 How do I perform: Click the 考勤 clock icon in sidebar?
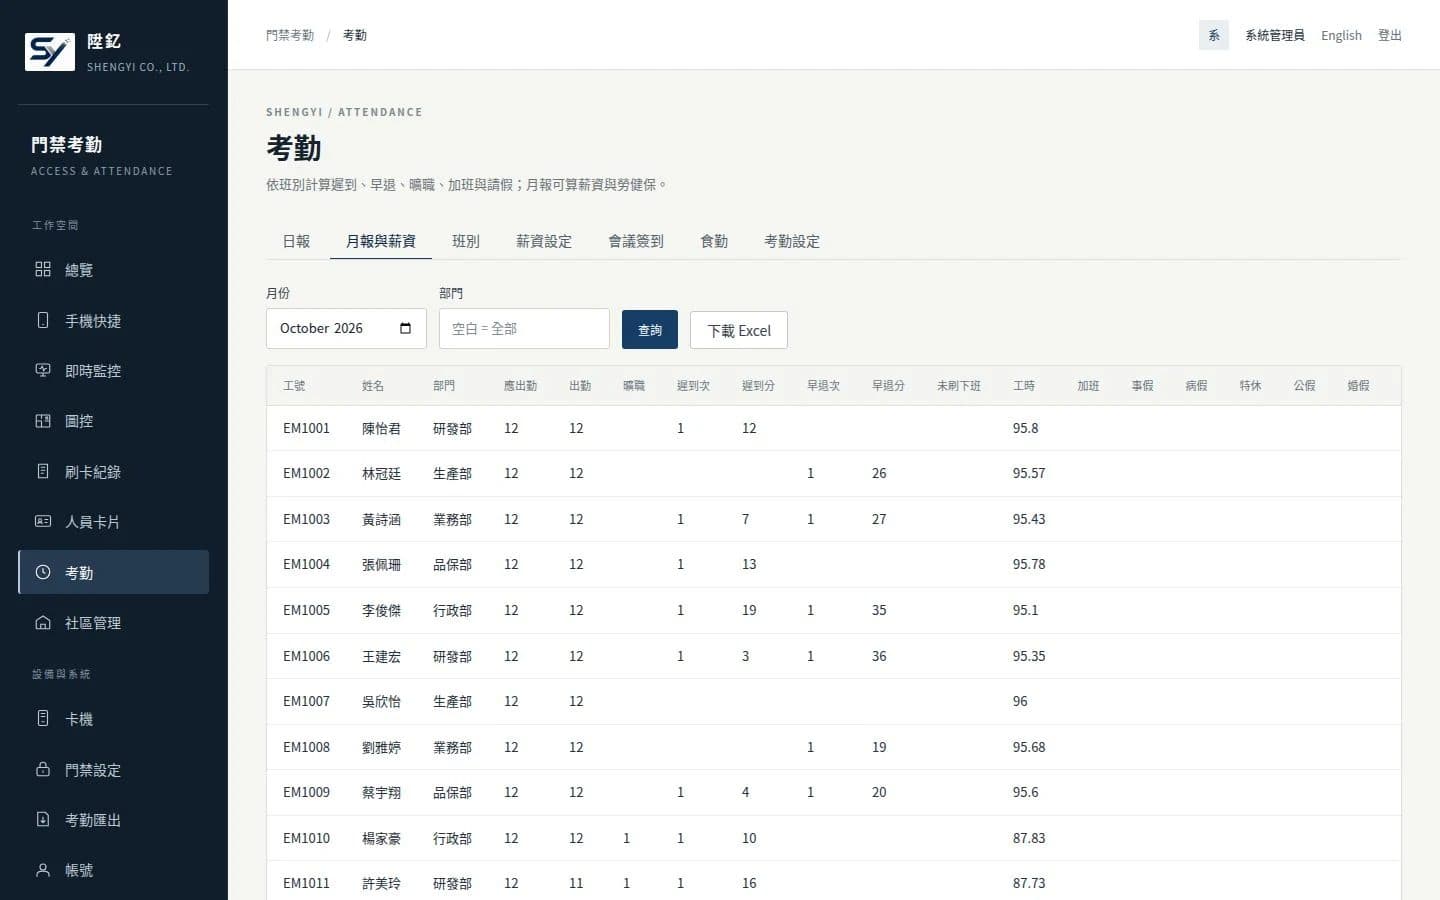pos(43,572)
